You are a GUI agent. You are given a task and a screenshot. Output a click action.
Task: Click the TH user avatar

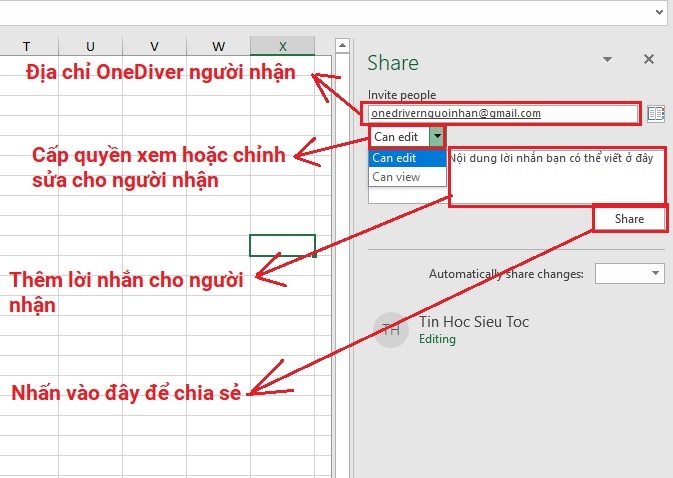coord(391,330)
